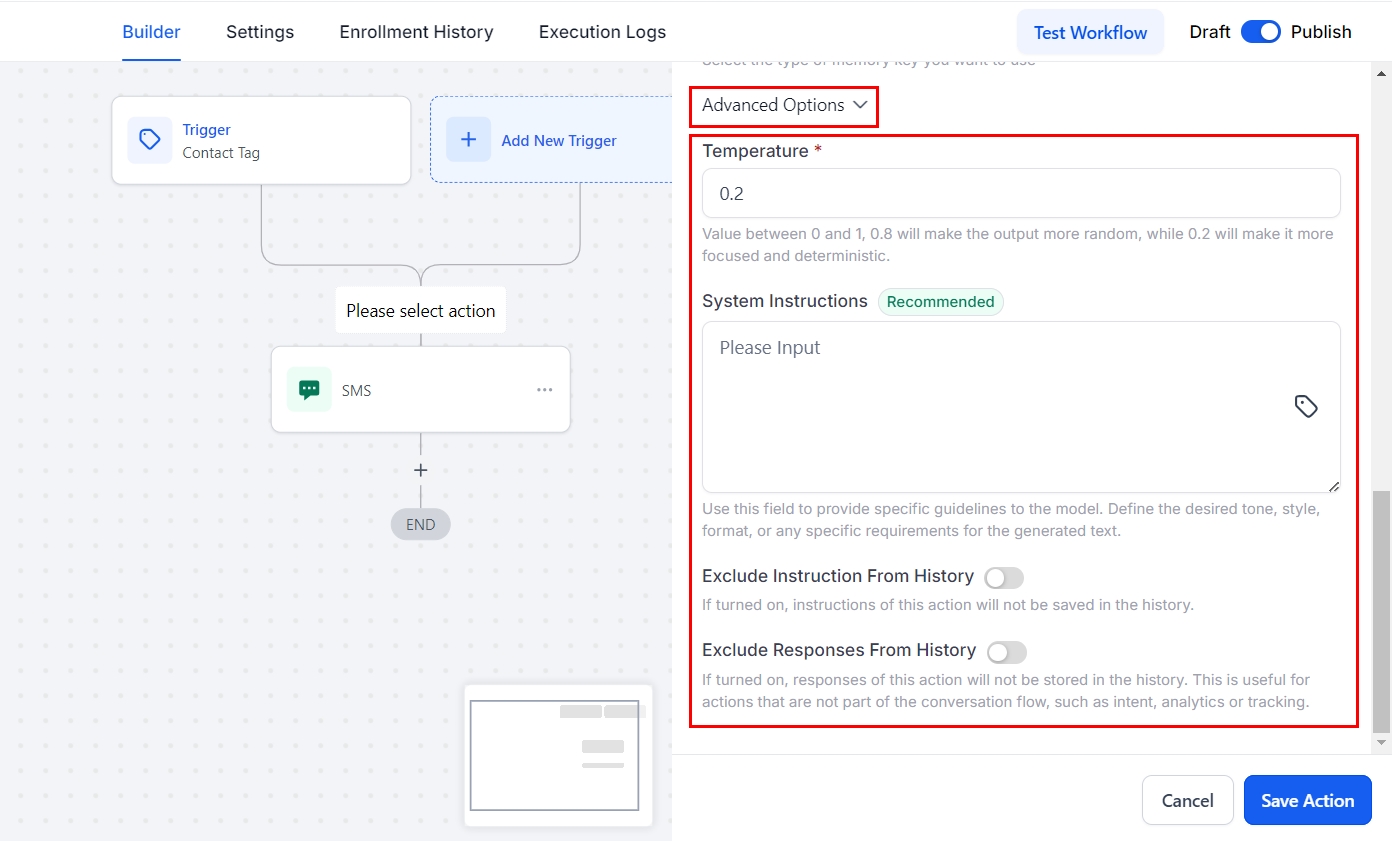Enable Exclude Instruction From History
The height and width of the screenshot is (841, 1392).
(1004, 578)
